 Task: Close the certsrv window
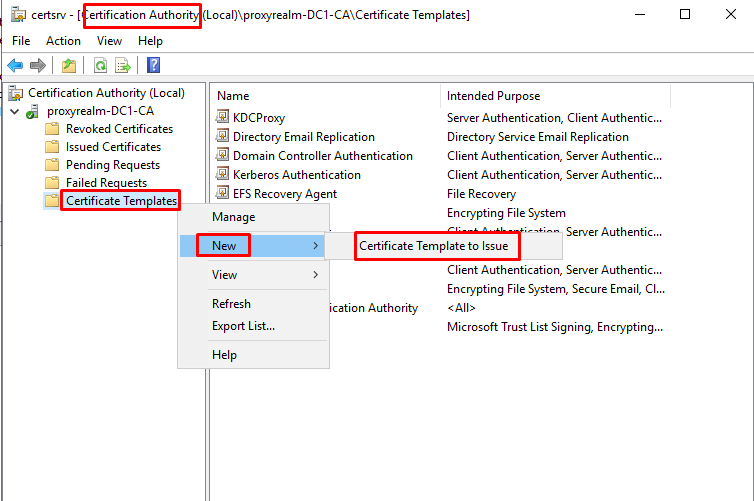coord(731,14)
